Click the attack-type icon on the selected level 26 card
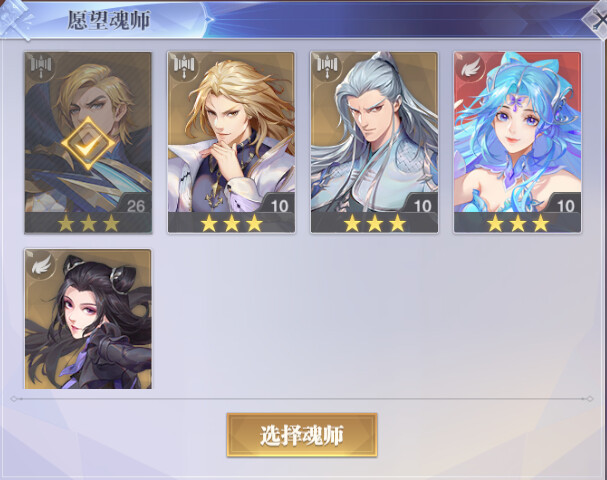This screenshot has width=607, height=480. pos(41,65)
